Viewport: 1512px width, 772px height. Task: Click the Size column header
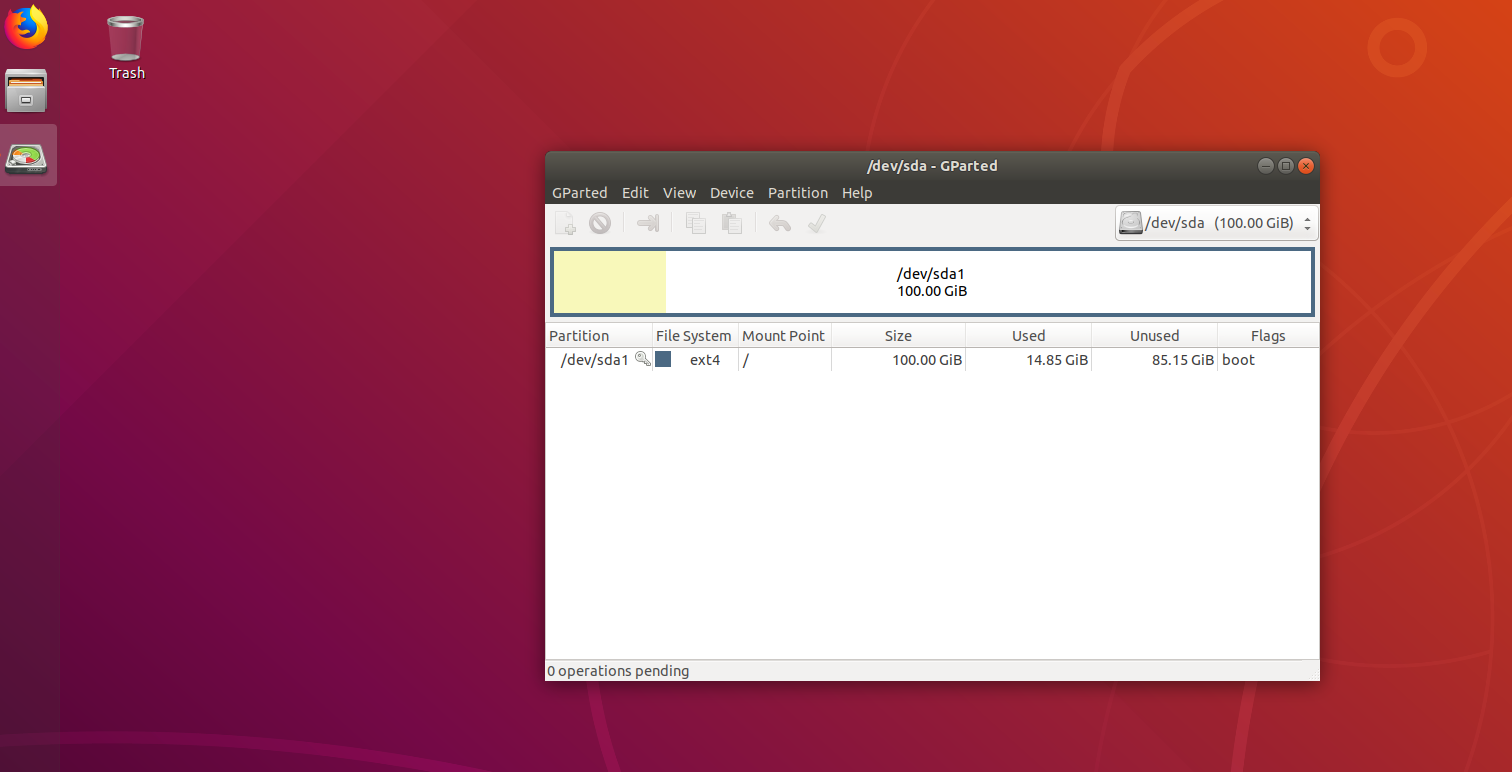tap(898, 336)
